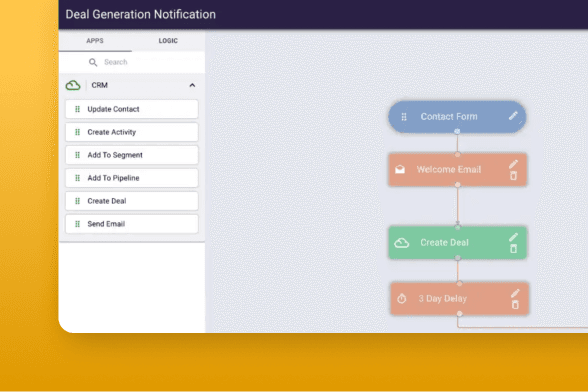Collapse the CRM section chevron

[192, 85]
